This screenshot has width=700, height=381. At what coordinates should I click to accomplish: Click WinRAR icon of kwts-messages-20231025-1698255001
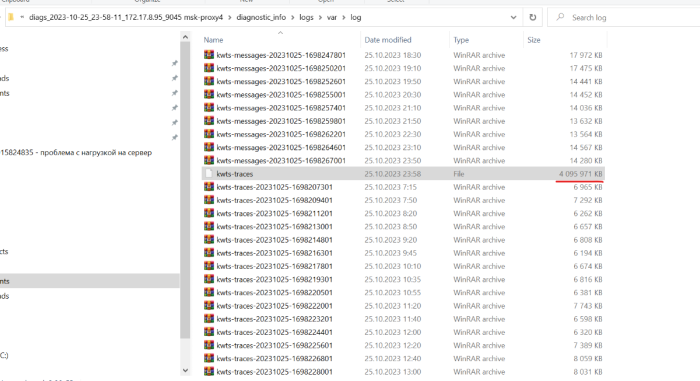208,94
